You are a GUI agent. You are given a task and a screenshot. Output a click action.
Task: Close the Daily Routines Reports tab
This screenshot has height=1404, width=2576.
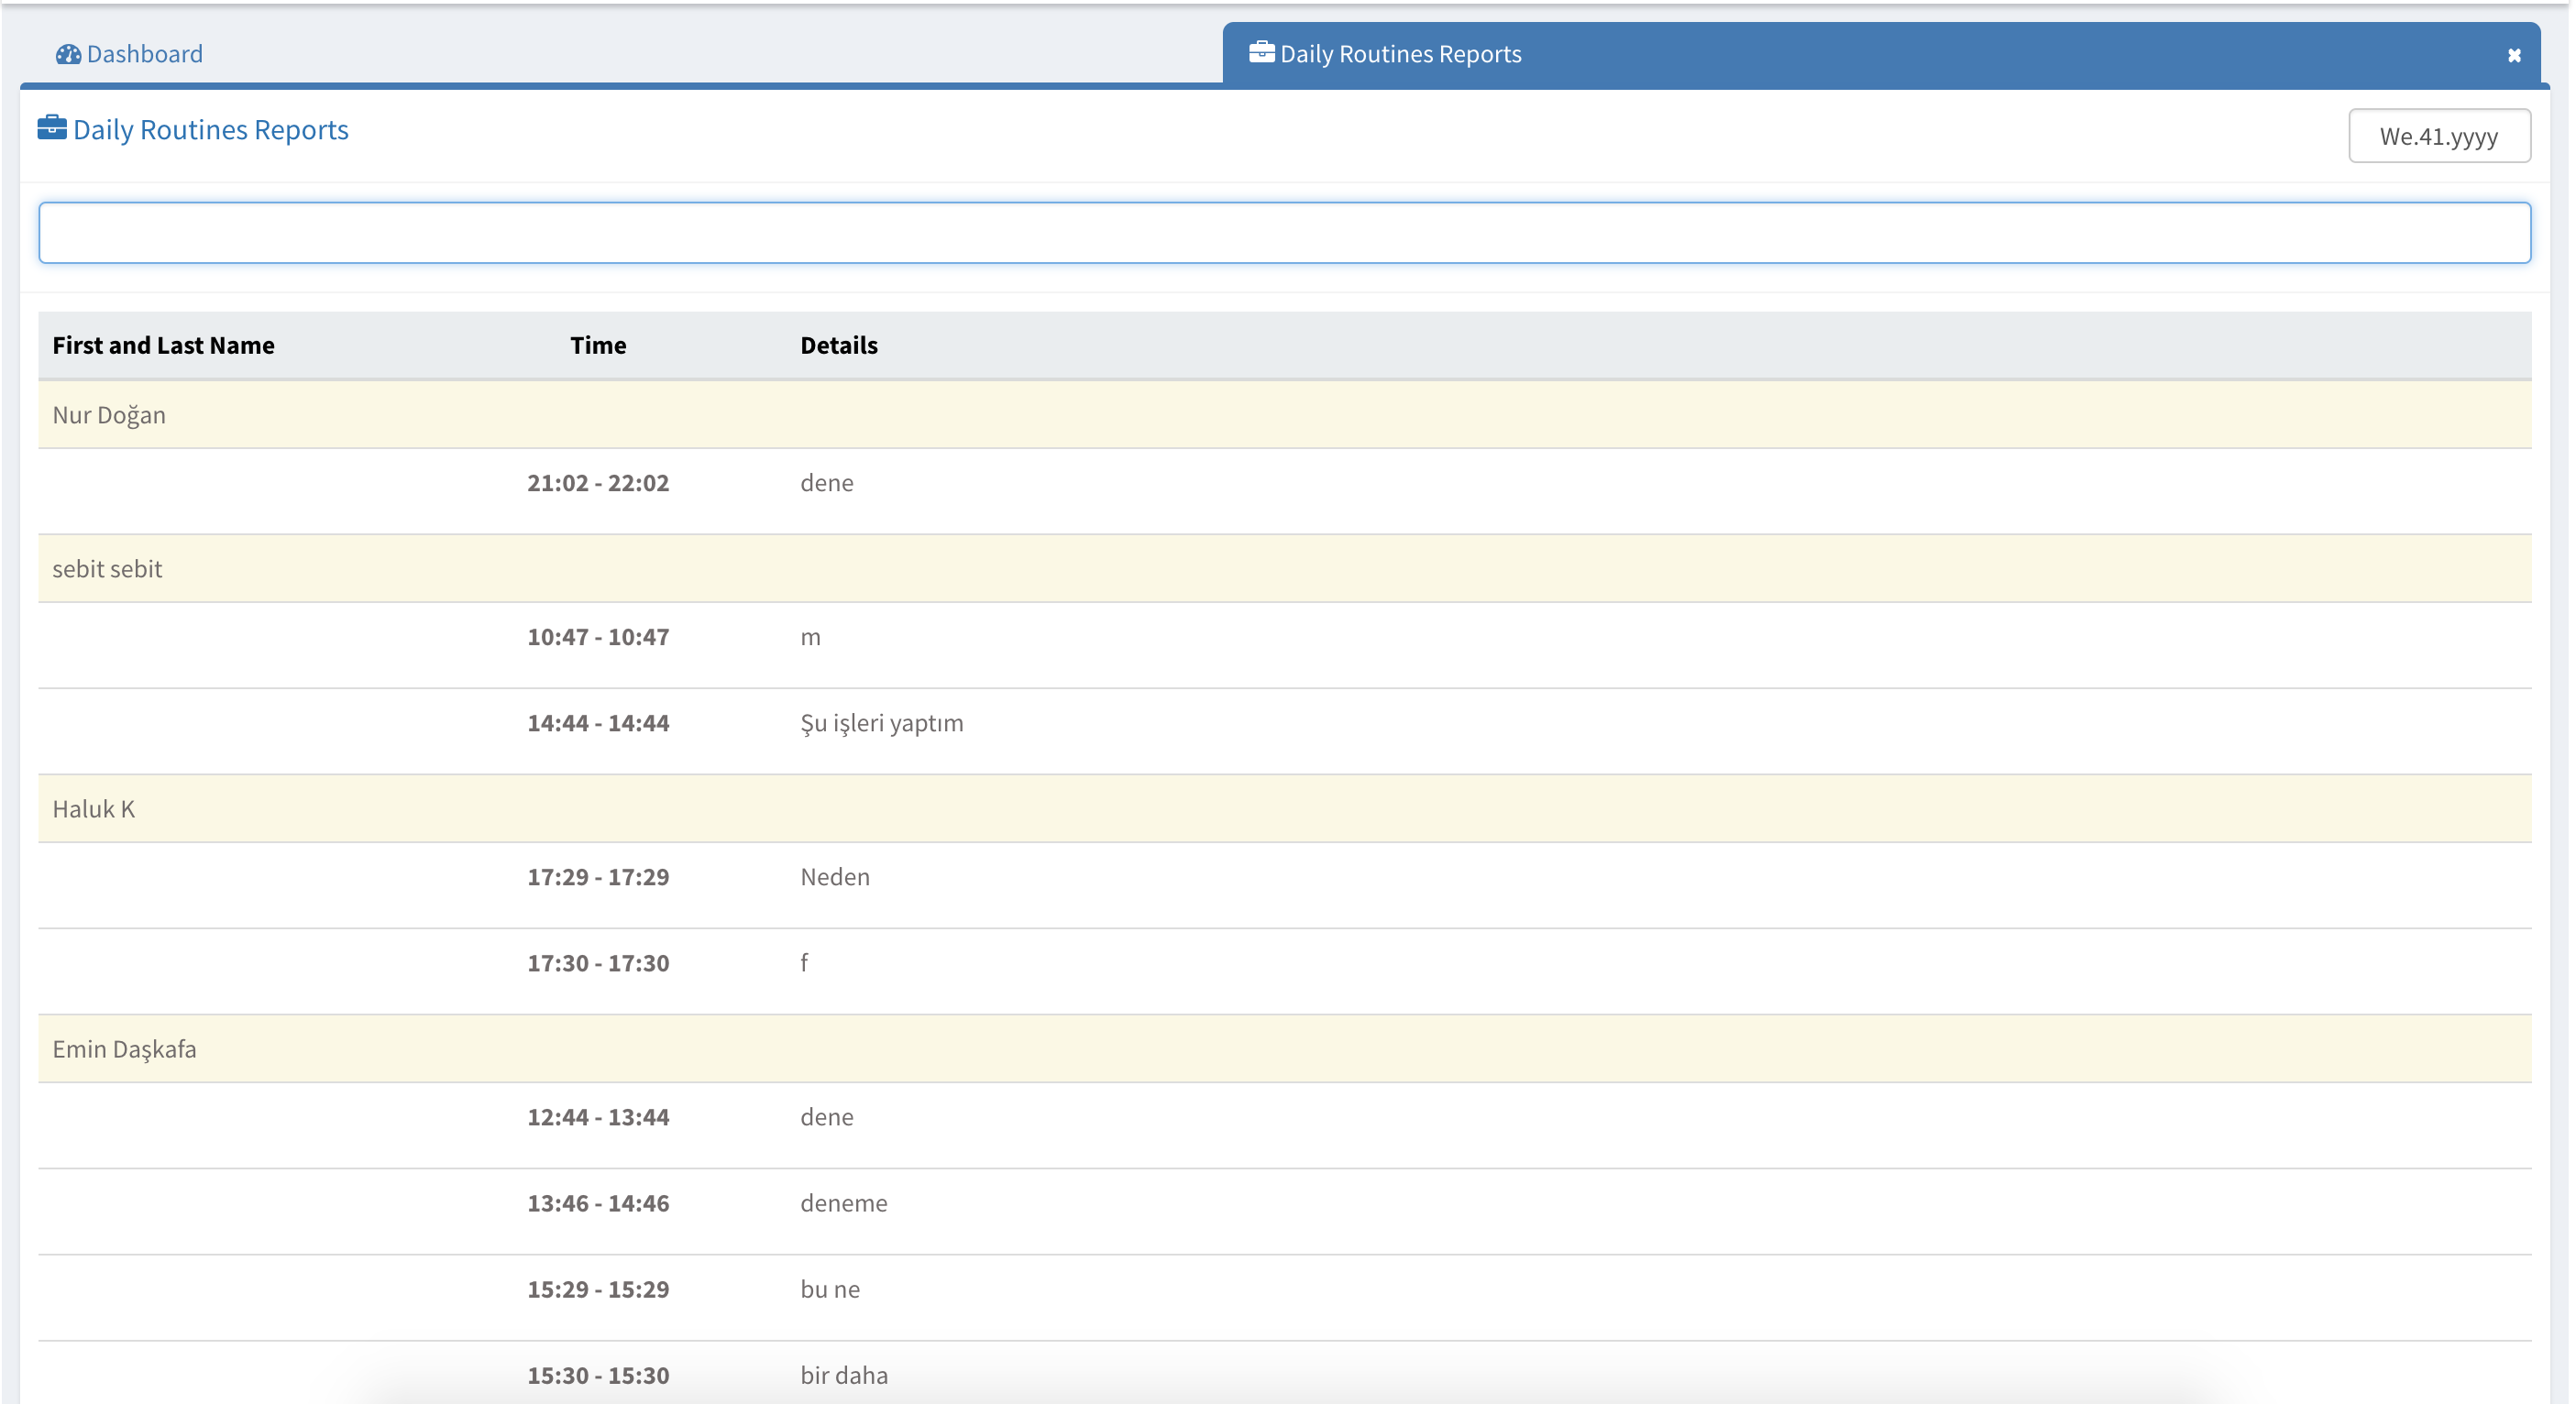pos(2513,56)
